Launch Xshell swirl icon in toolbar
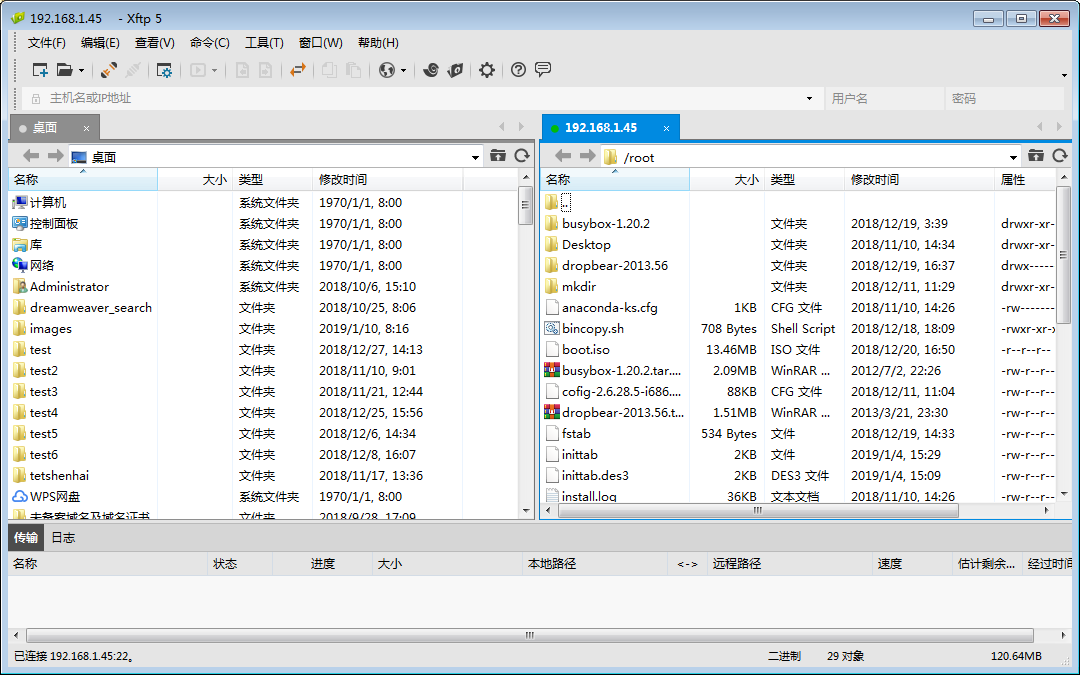 click(x=430, y=70)
